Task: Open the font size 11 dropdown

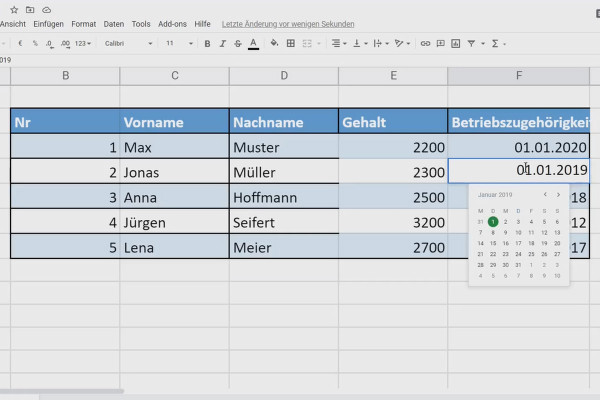Action: (x=179, y=44)
